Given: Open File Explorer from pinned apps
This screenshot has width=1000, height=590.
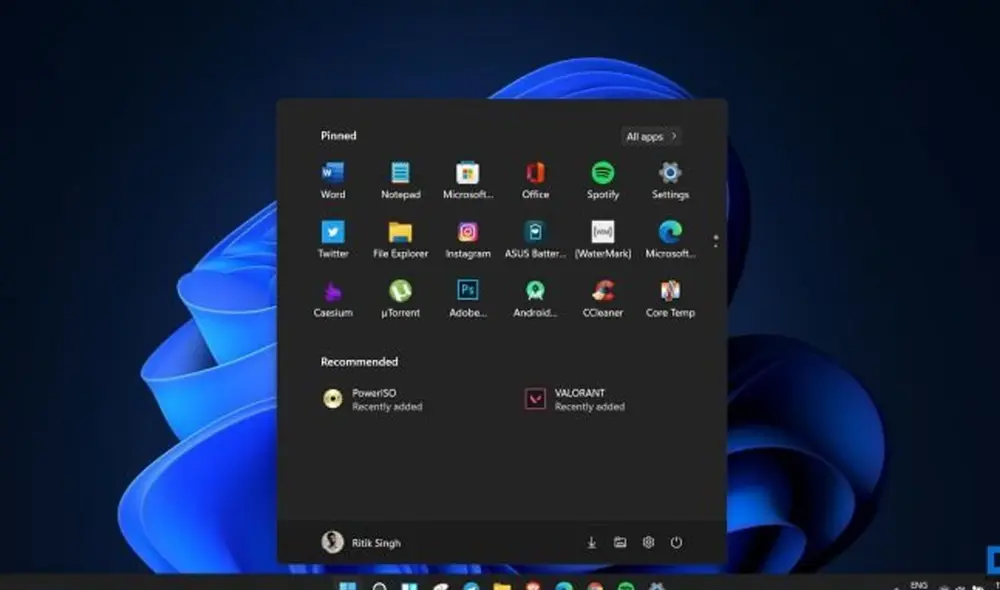Looking at the screenshot, I should (x=400, y=237).
